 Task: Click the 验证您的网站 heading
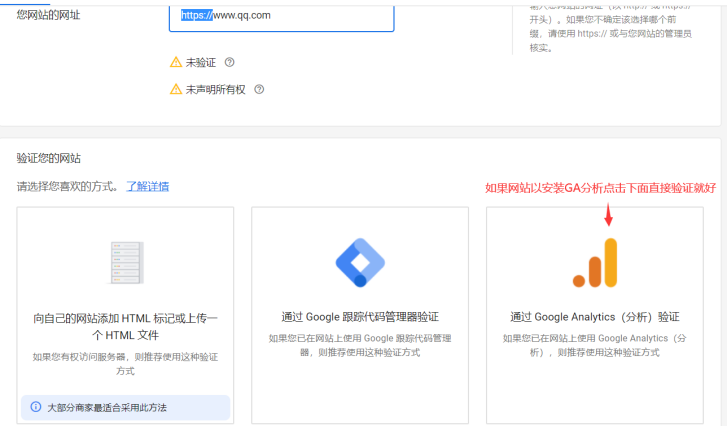click(x=48, y=158)
